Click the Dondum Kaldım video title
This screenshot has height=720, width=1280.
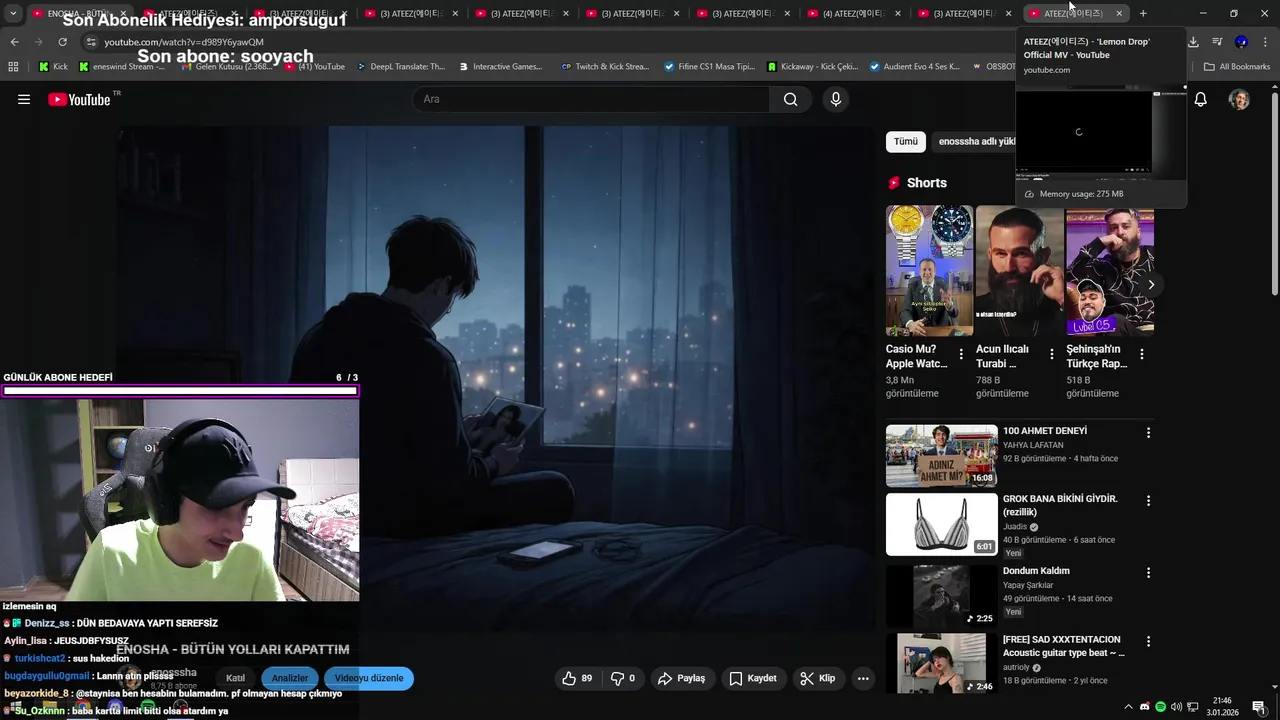tap(1036, 571)
